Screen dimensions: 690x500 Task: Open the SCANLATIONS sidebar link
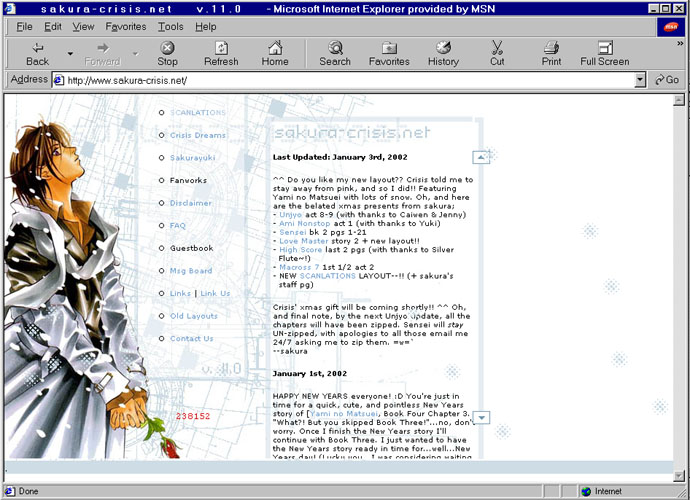[198, 113]
